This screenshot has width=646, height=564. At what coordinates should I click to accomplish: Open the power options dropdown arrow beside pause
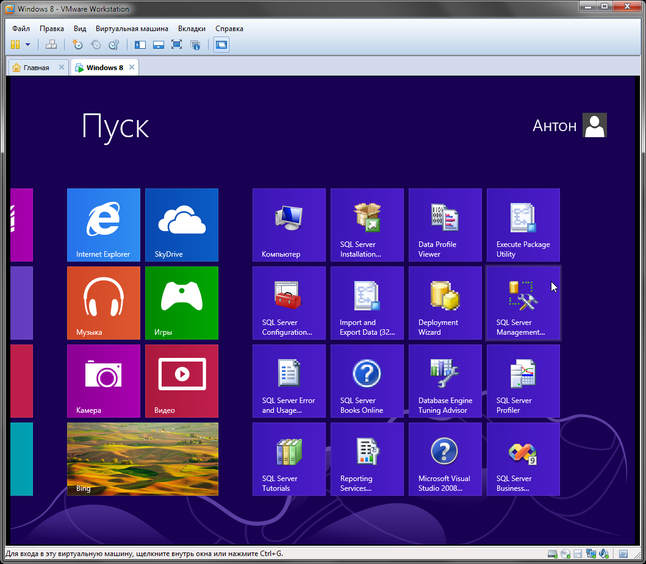(x=28, y=44)
